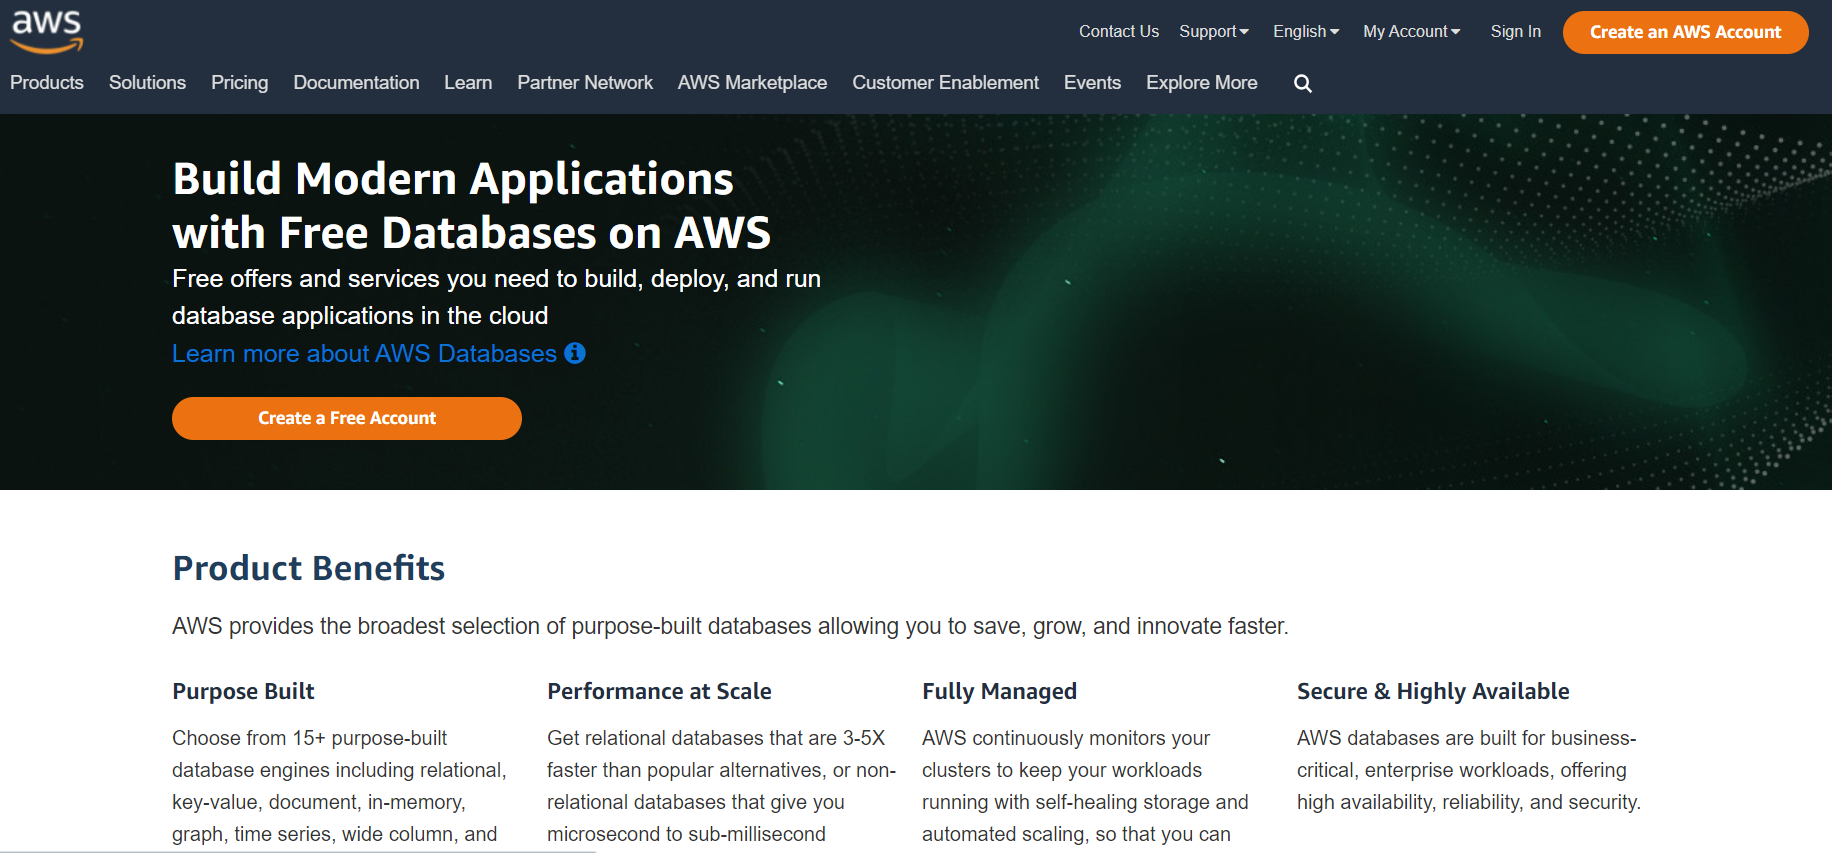Open the Learn menu item

468,83
